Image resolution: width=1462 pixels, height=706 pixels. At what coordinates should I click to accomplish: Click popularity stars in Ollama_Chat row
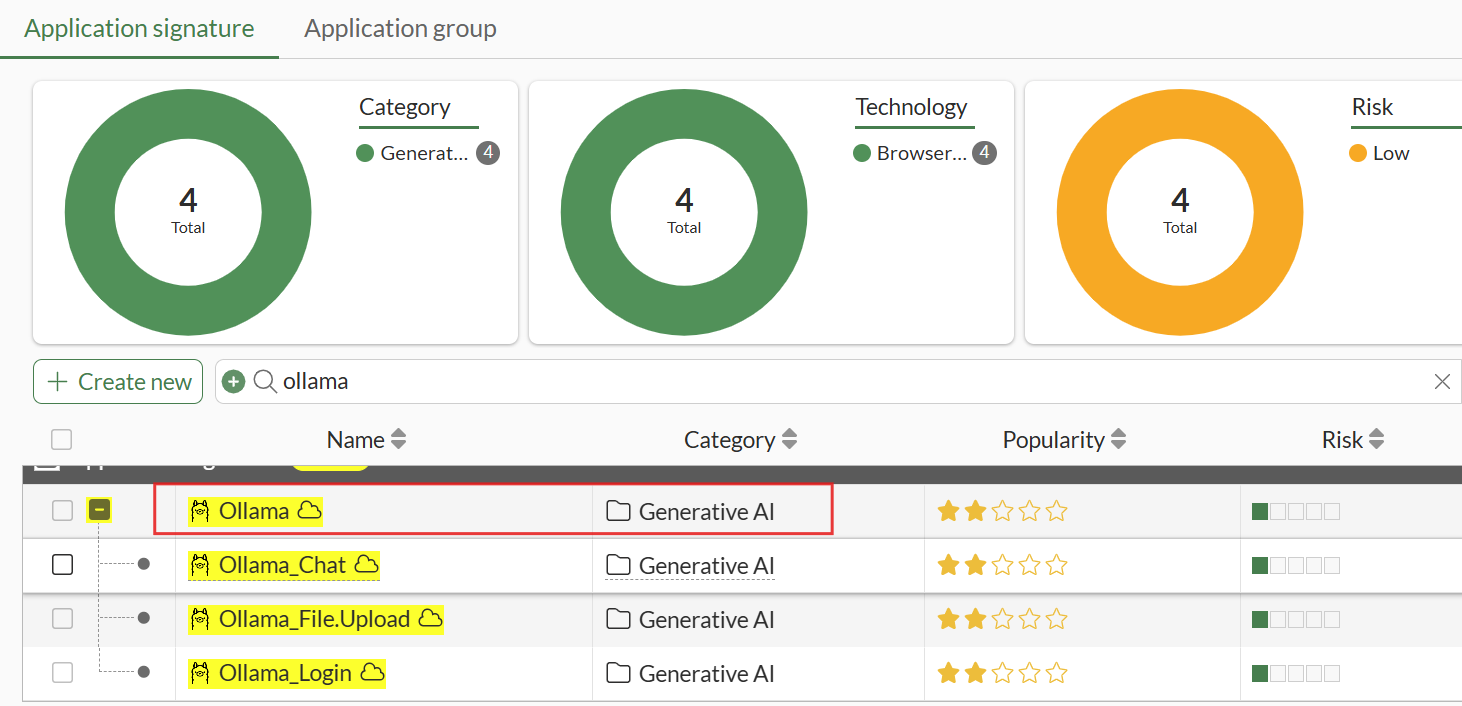click(1002, 565)
